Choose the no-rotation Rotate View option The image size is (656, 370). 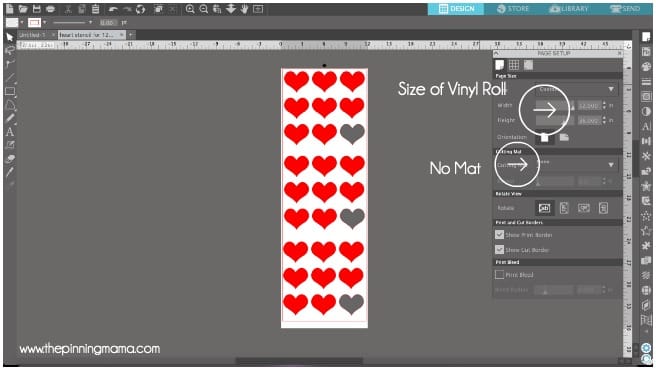[x=544, y=208]
